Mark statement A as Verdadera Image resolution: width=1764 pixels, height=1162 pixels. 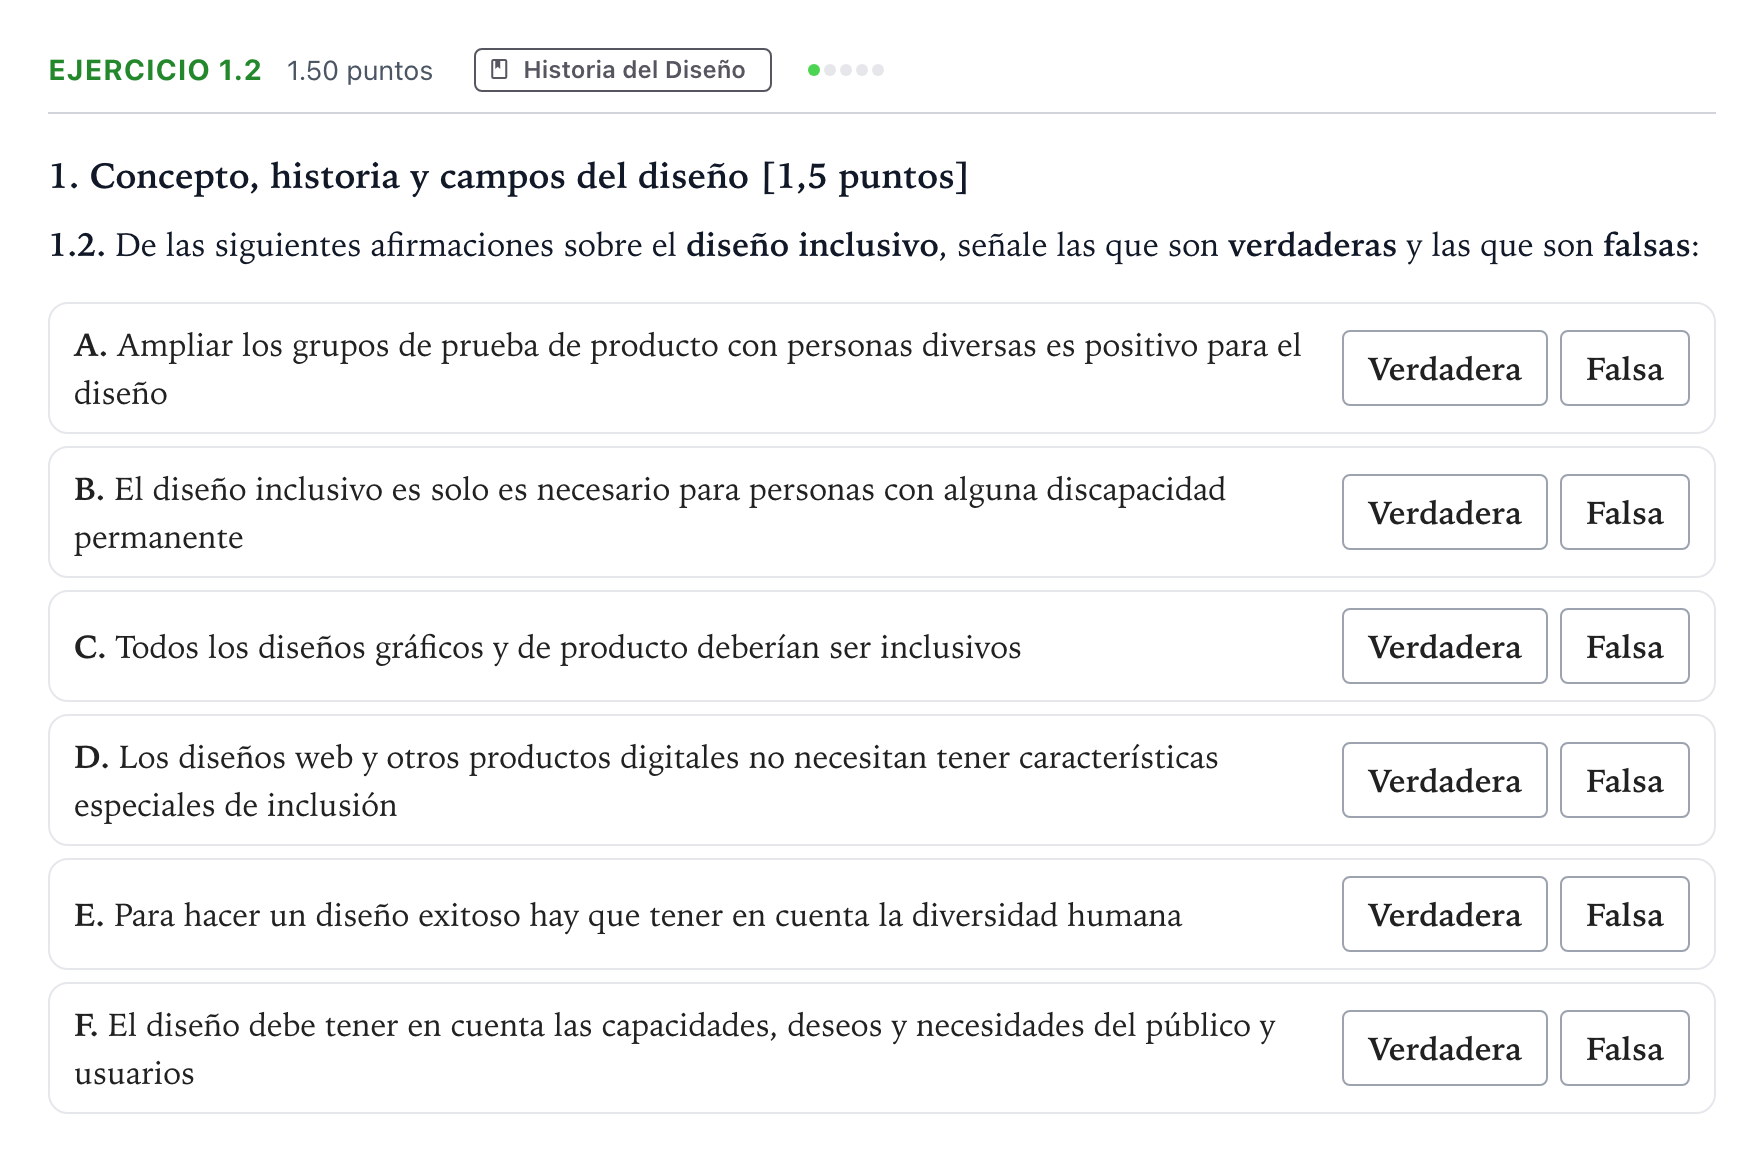[1444, 368]
